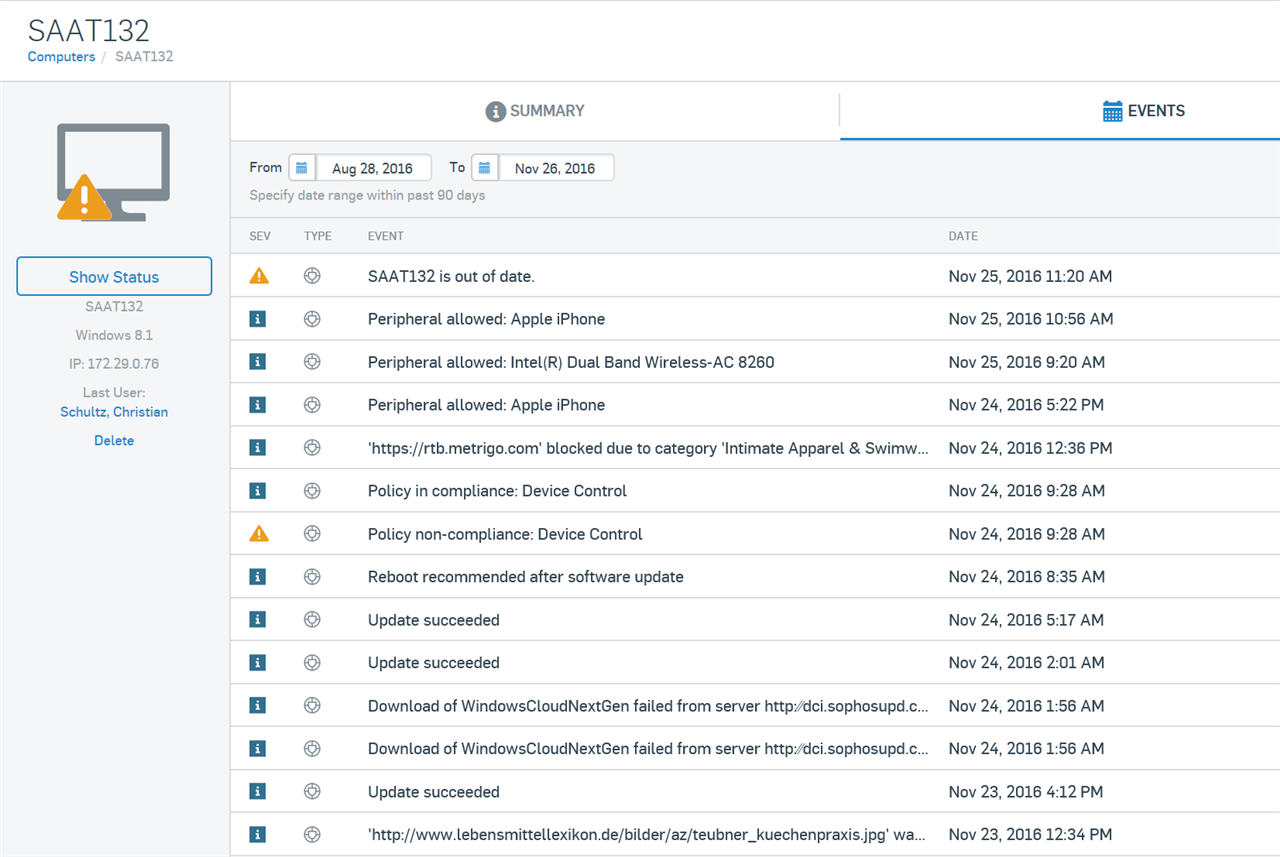Click info icon for Nov 25 10:56 AM iPhone event
1280x857 pixels.
point(258,319)
